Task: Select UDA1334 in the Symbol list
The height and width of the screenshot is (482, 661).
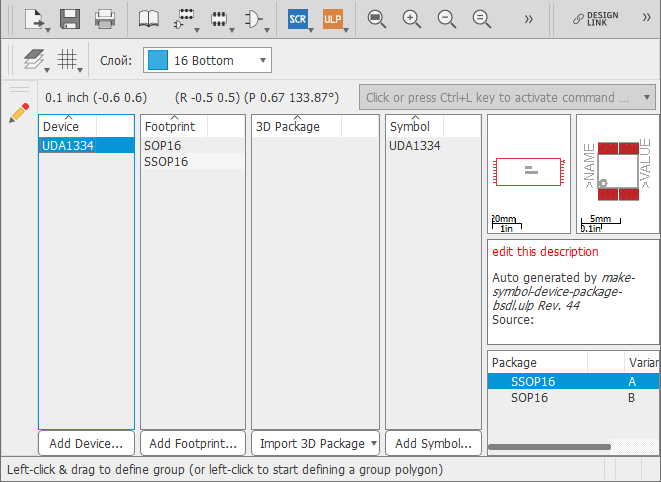Action: tap(433, 145)
